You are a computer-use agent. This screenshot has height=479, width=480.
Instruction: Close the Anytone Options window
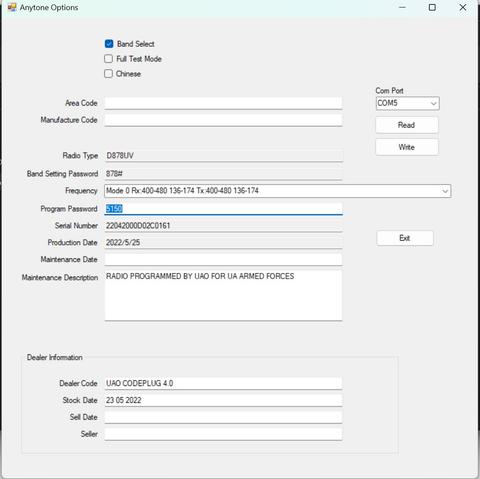(x=463, y=7)
